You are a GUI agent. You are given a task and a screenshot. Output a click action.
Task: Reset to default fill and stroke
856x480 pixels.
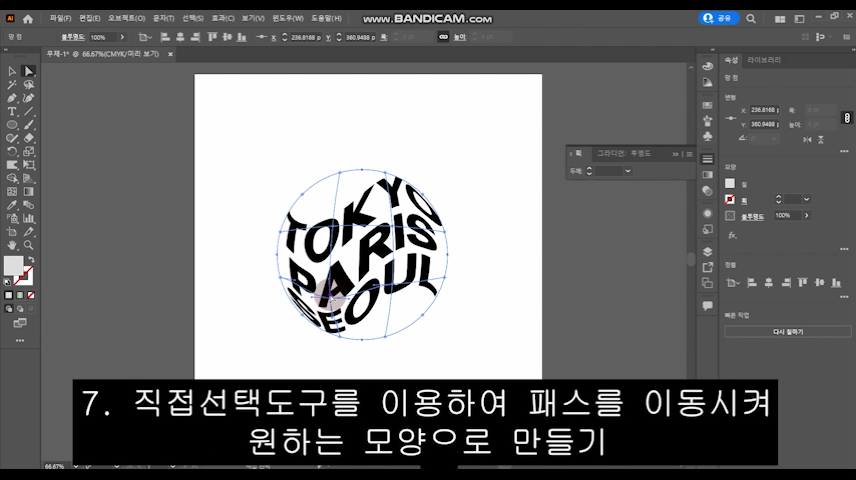click(x=7, y=282)
